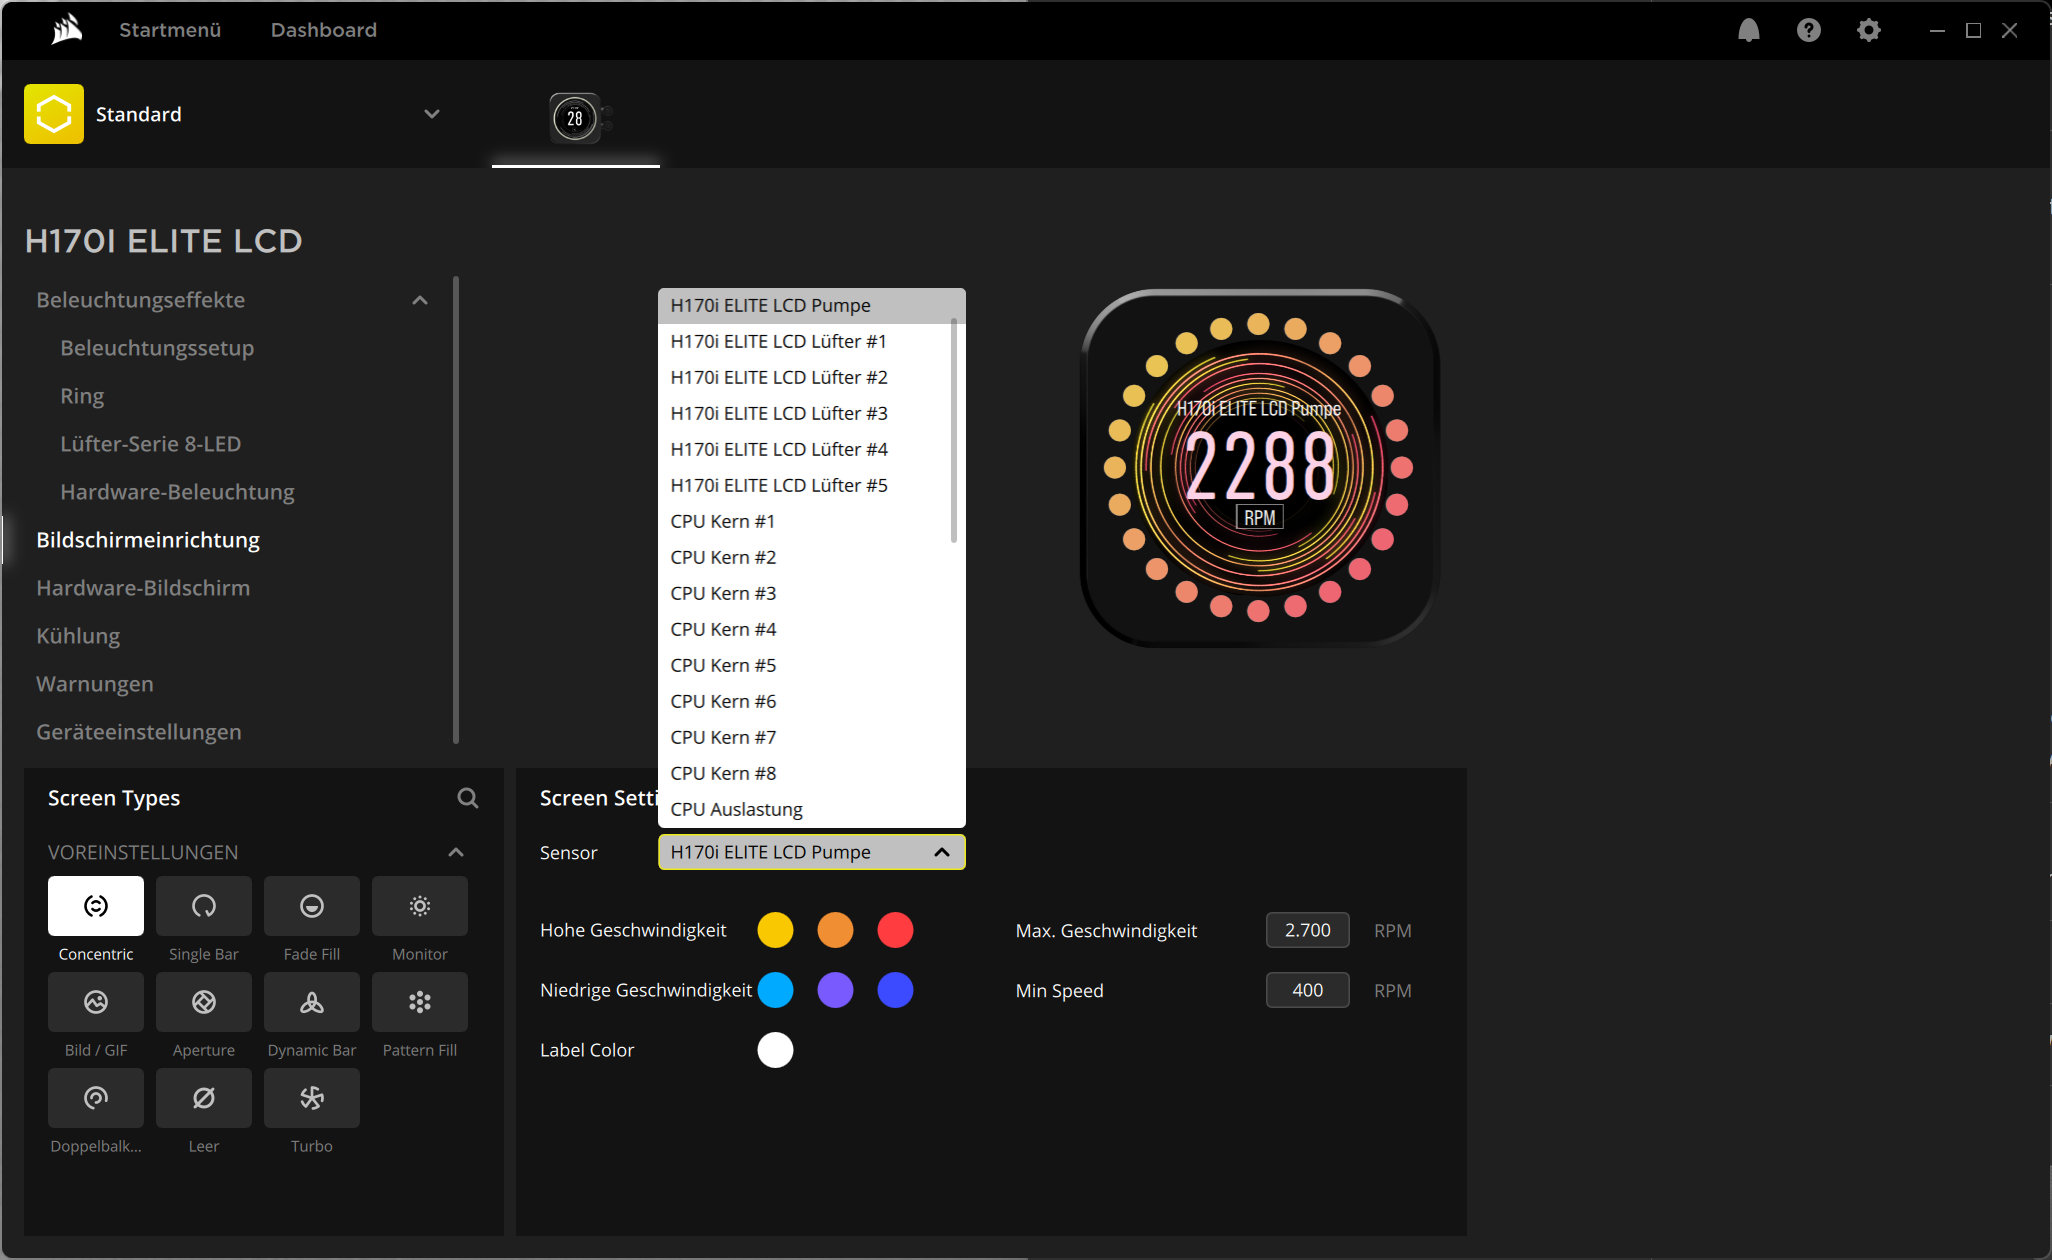Select the Bild / GIF screen type

(x=96, y=1002)
